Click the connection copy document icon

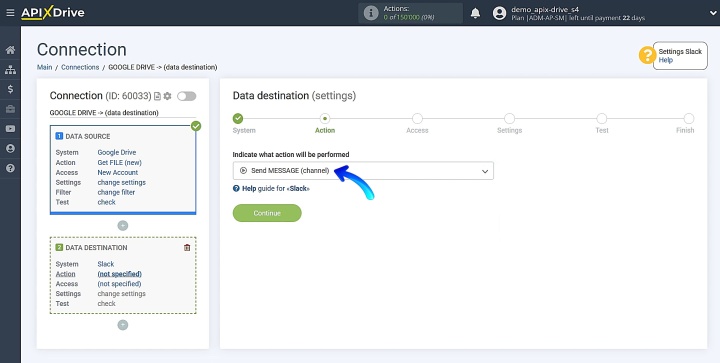(x=158, y=96)
